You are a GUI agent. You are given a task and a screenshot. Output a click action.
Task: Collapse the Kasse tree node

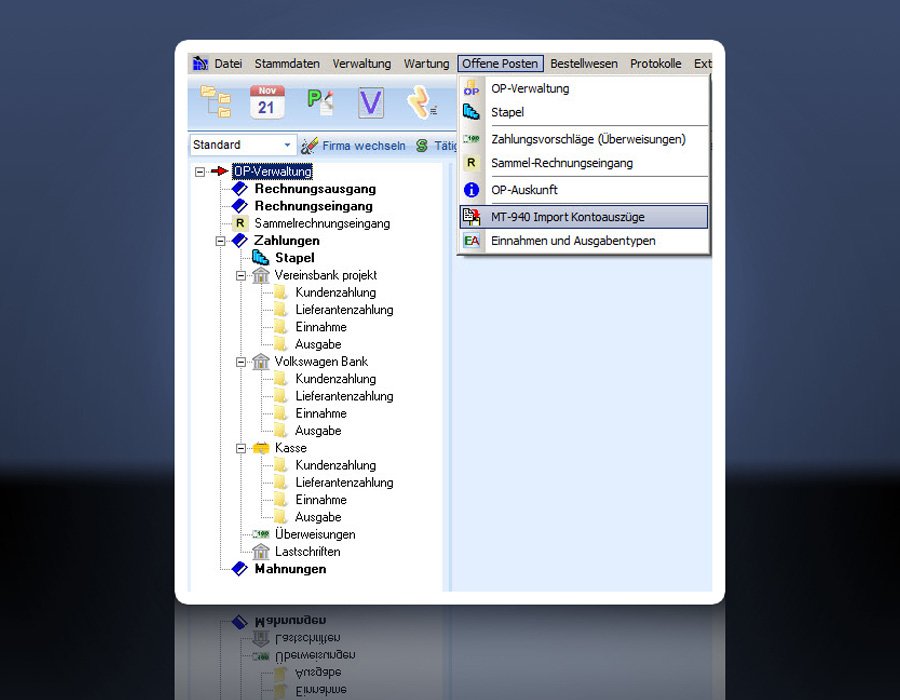pos(241,448)
